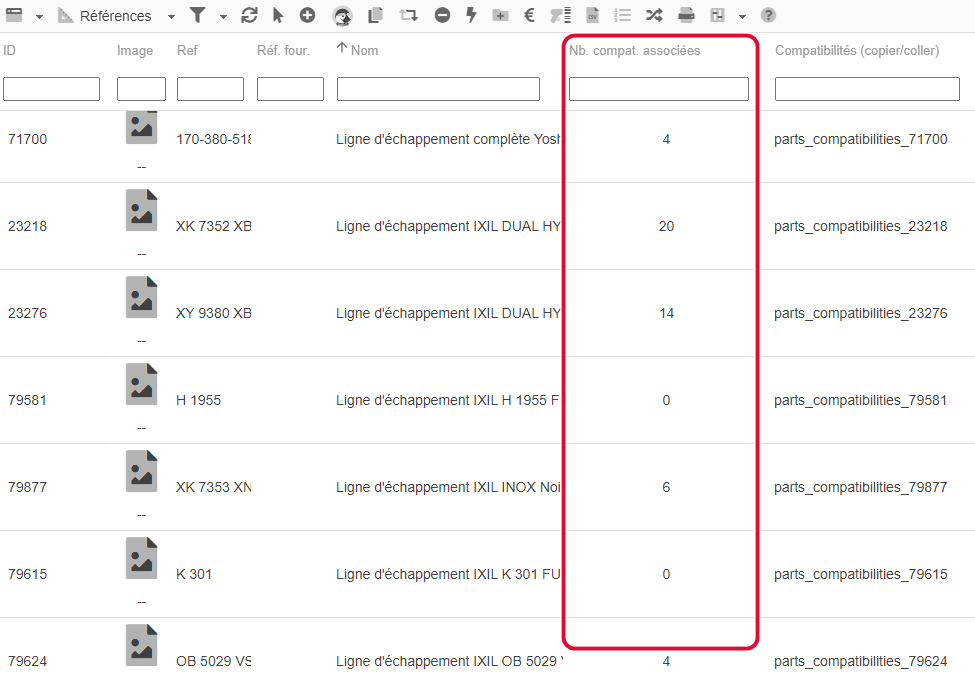Sort by the Nom column header
The width and height of the screenshot is (975, 683).
(x=364, y=50)
